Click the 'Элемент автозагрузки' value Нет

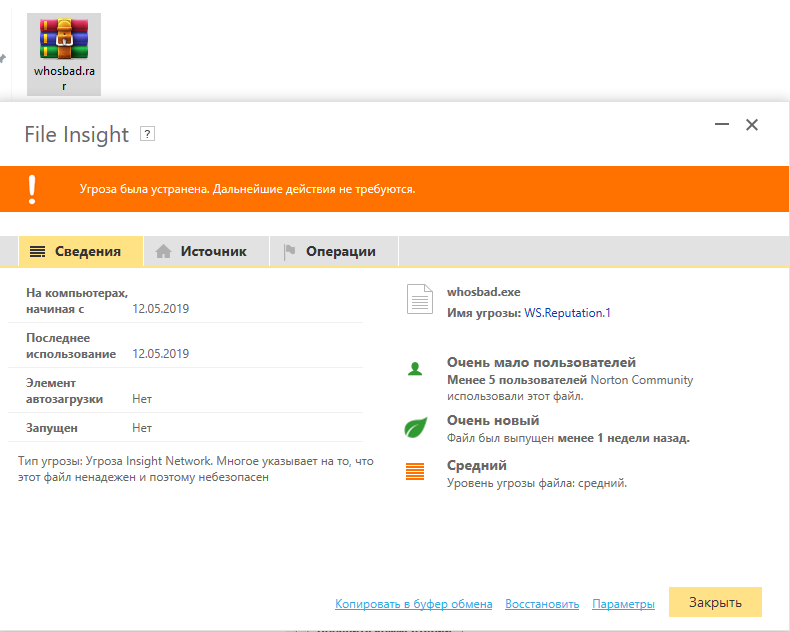click(142, 399)
